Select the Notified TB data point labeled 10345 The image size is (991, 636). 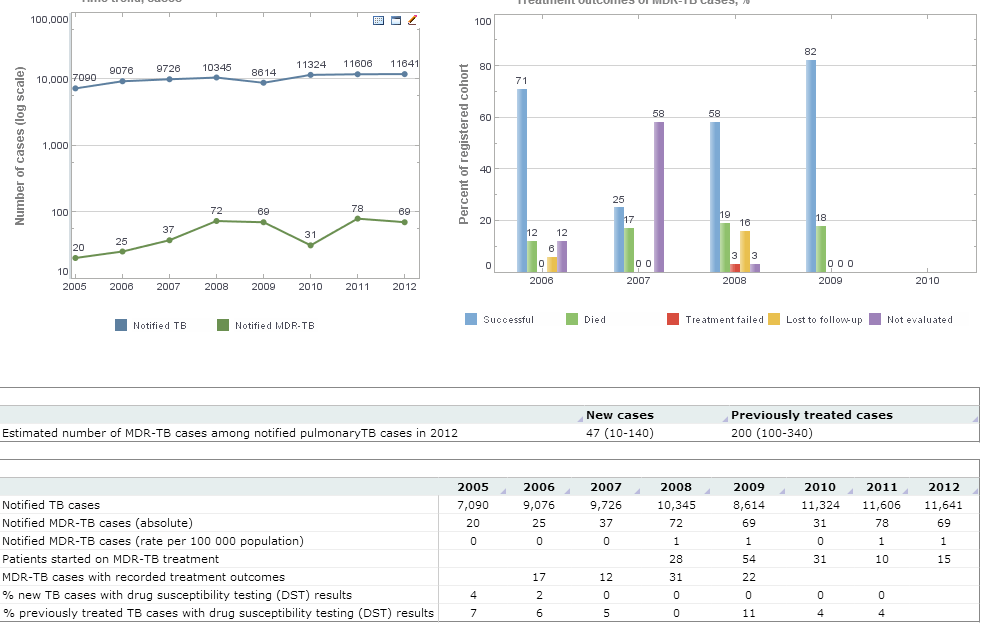pyautogui.click(x=216, y=78)
